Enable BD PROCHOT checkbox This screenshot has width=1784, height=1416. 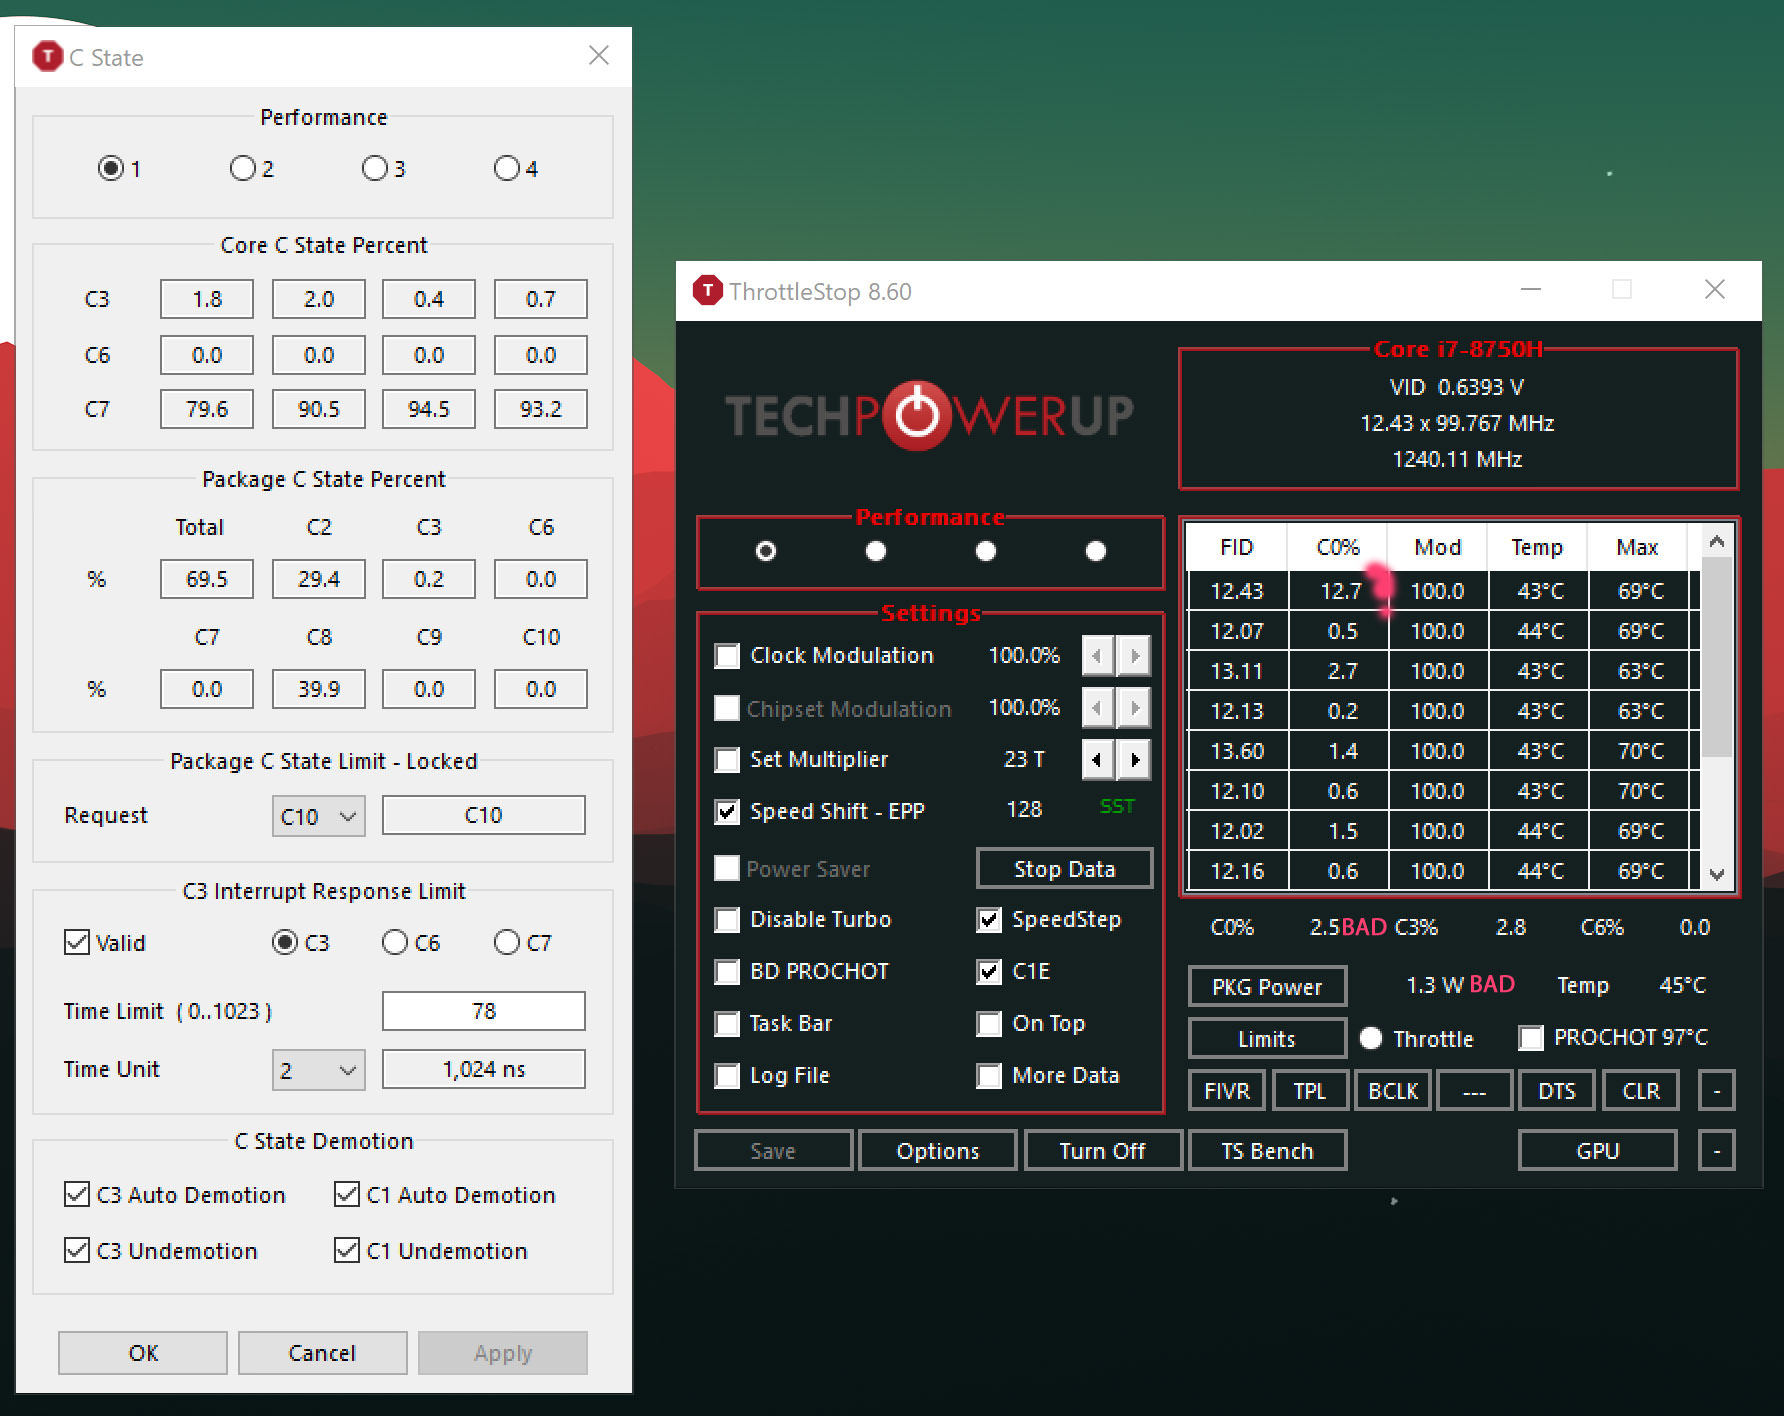pyautogui.click(x=727, y=972)
